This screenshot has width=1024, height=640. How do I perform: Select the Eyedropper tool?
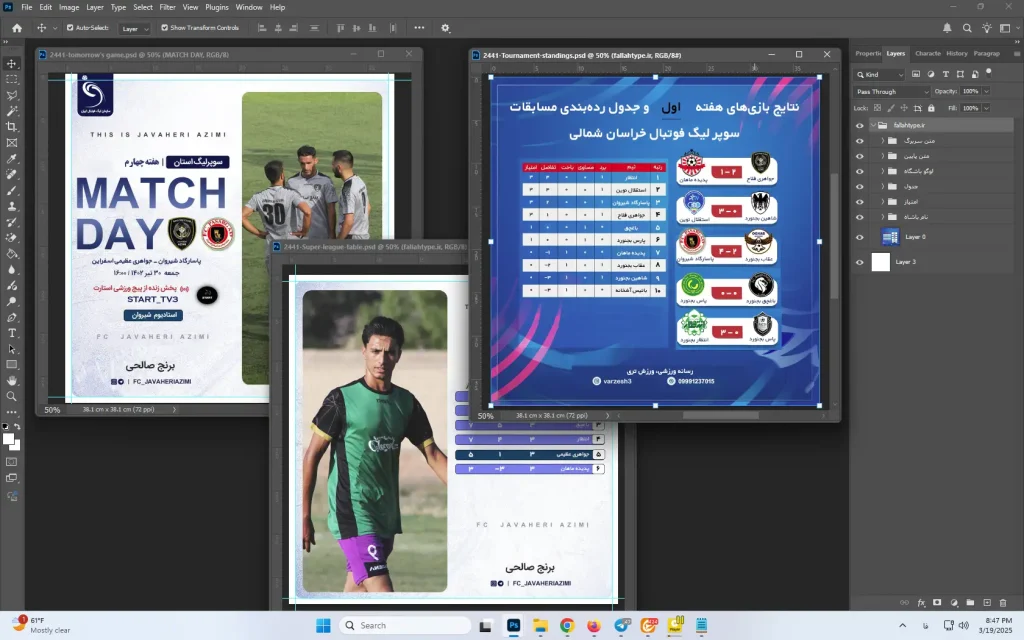tap(12, 159)
